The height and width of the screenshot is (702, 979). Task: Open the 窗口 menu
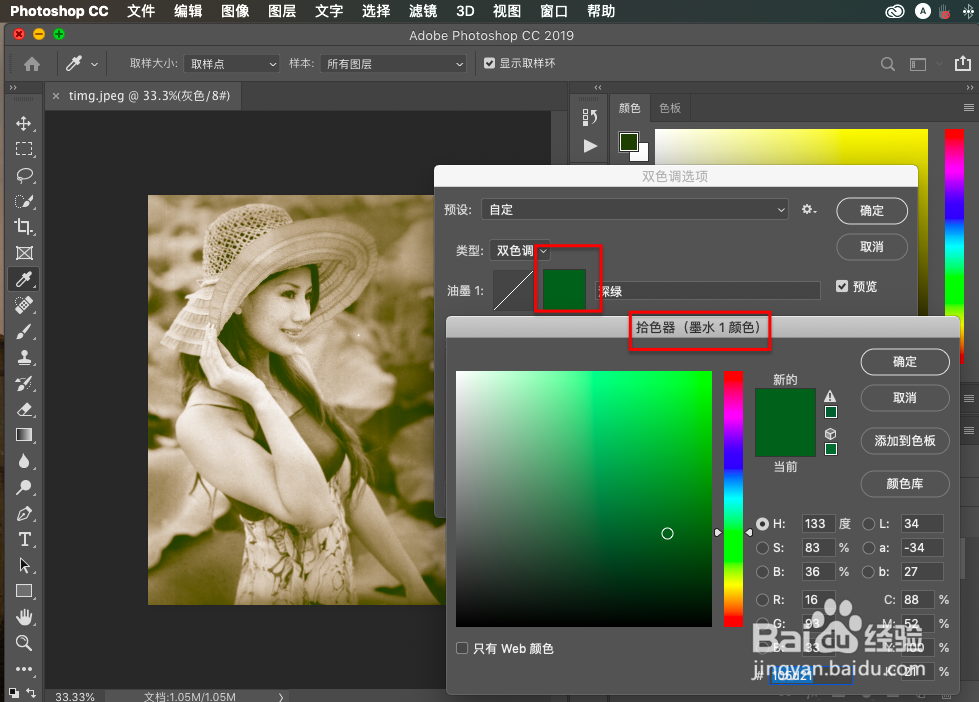tap(553, 11)
